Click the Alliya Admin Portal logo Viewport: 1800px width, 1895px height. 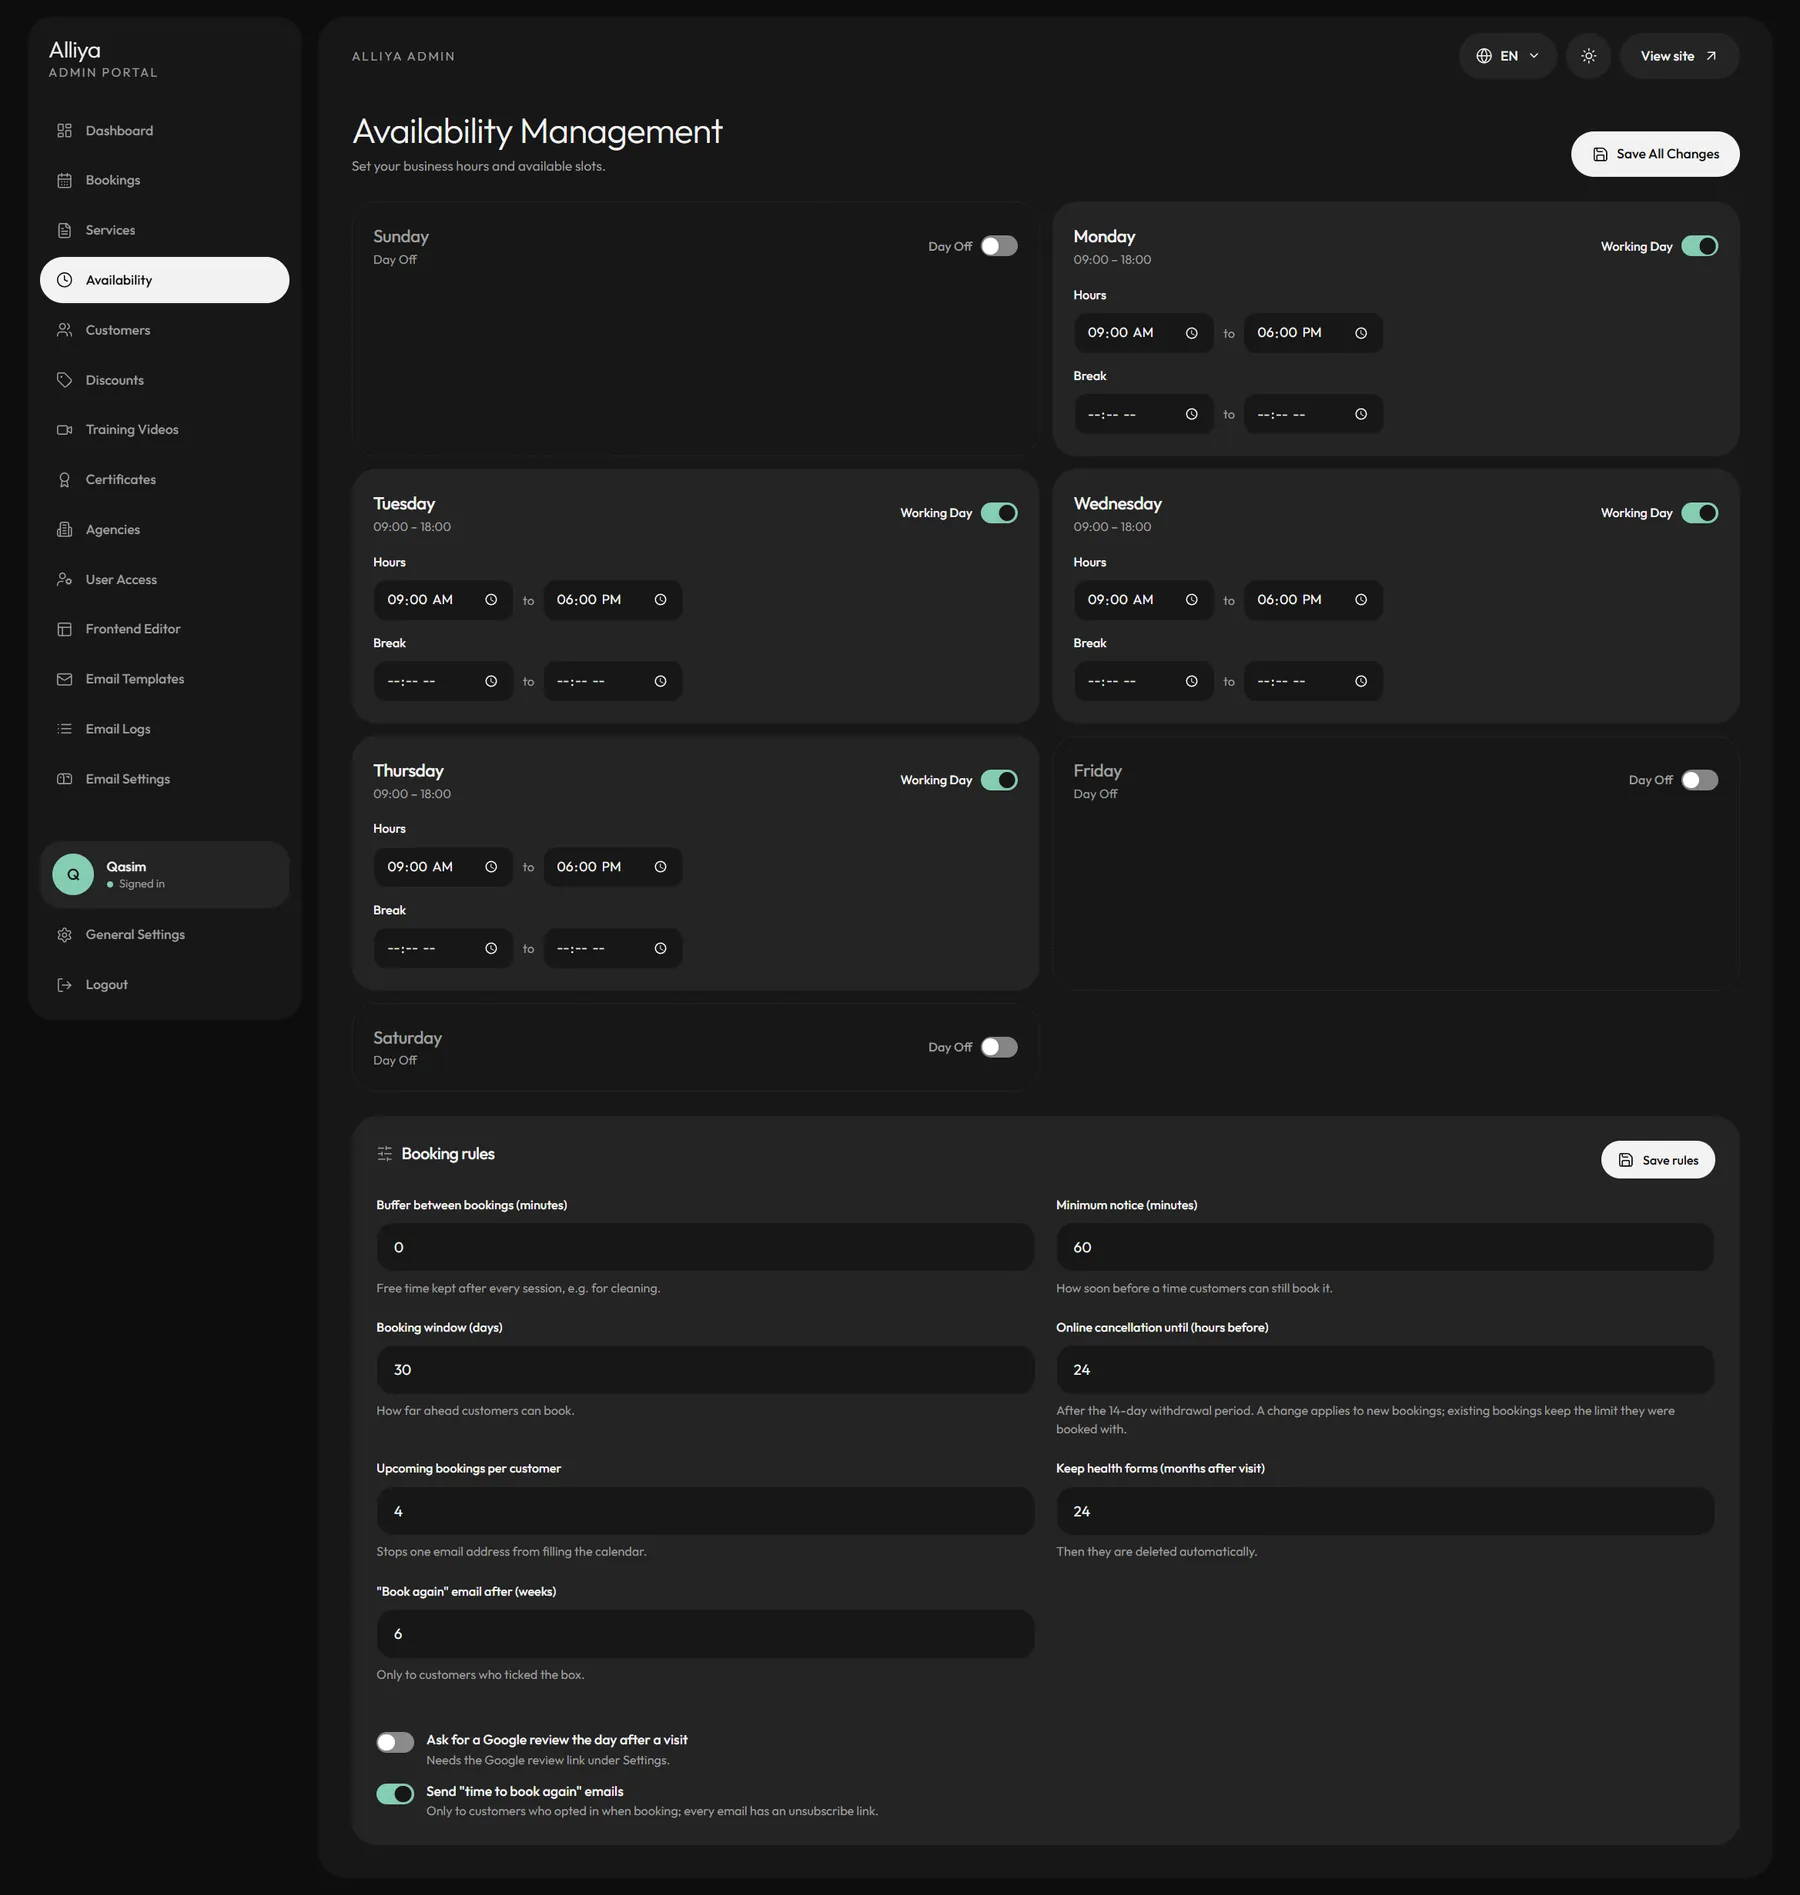[103, 59]
